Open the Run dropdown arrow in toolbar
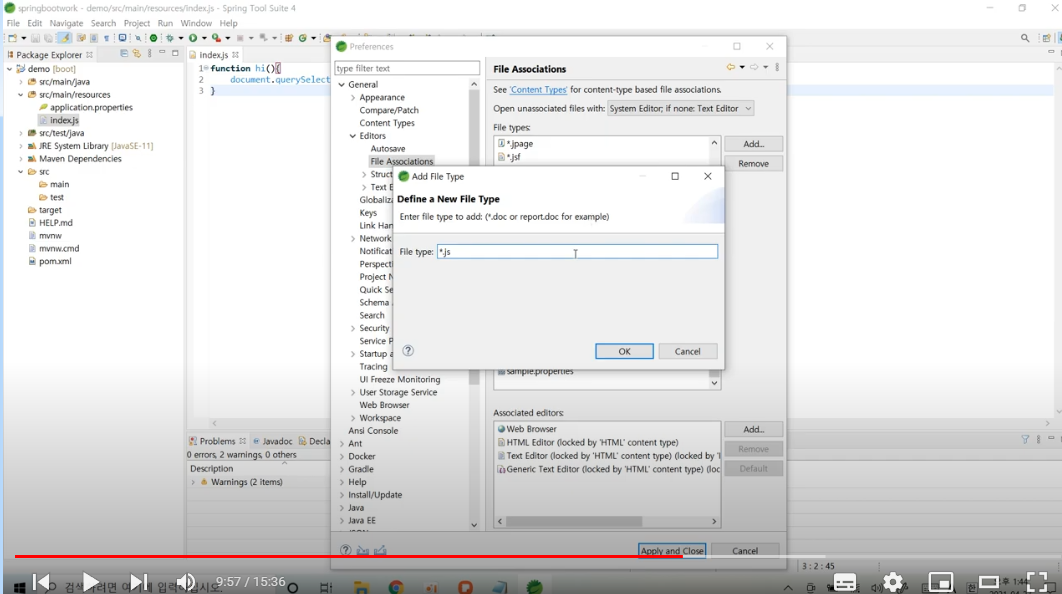Image resolution: width=1062 pixels, height=594 pixels. [x=204, y=39]
